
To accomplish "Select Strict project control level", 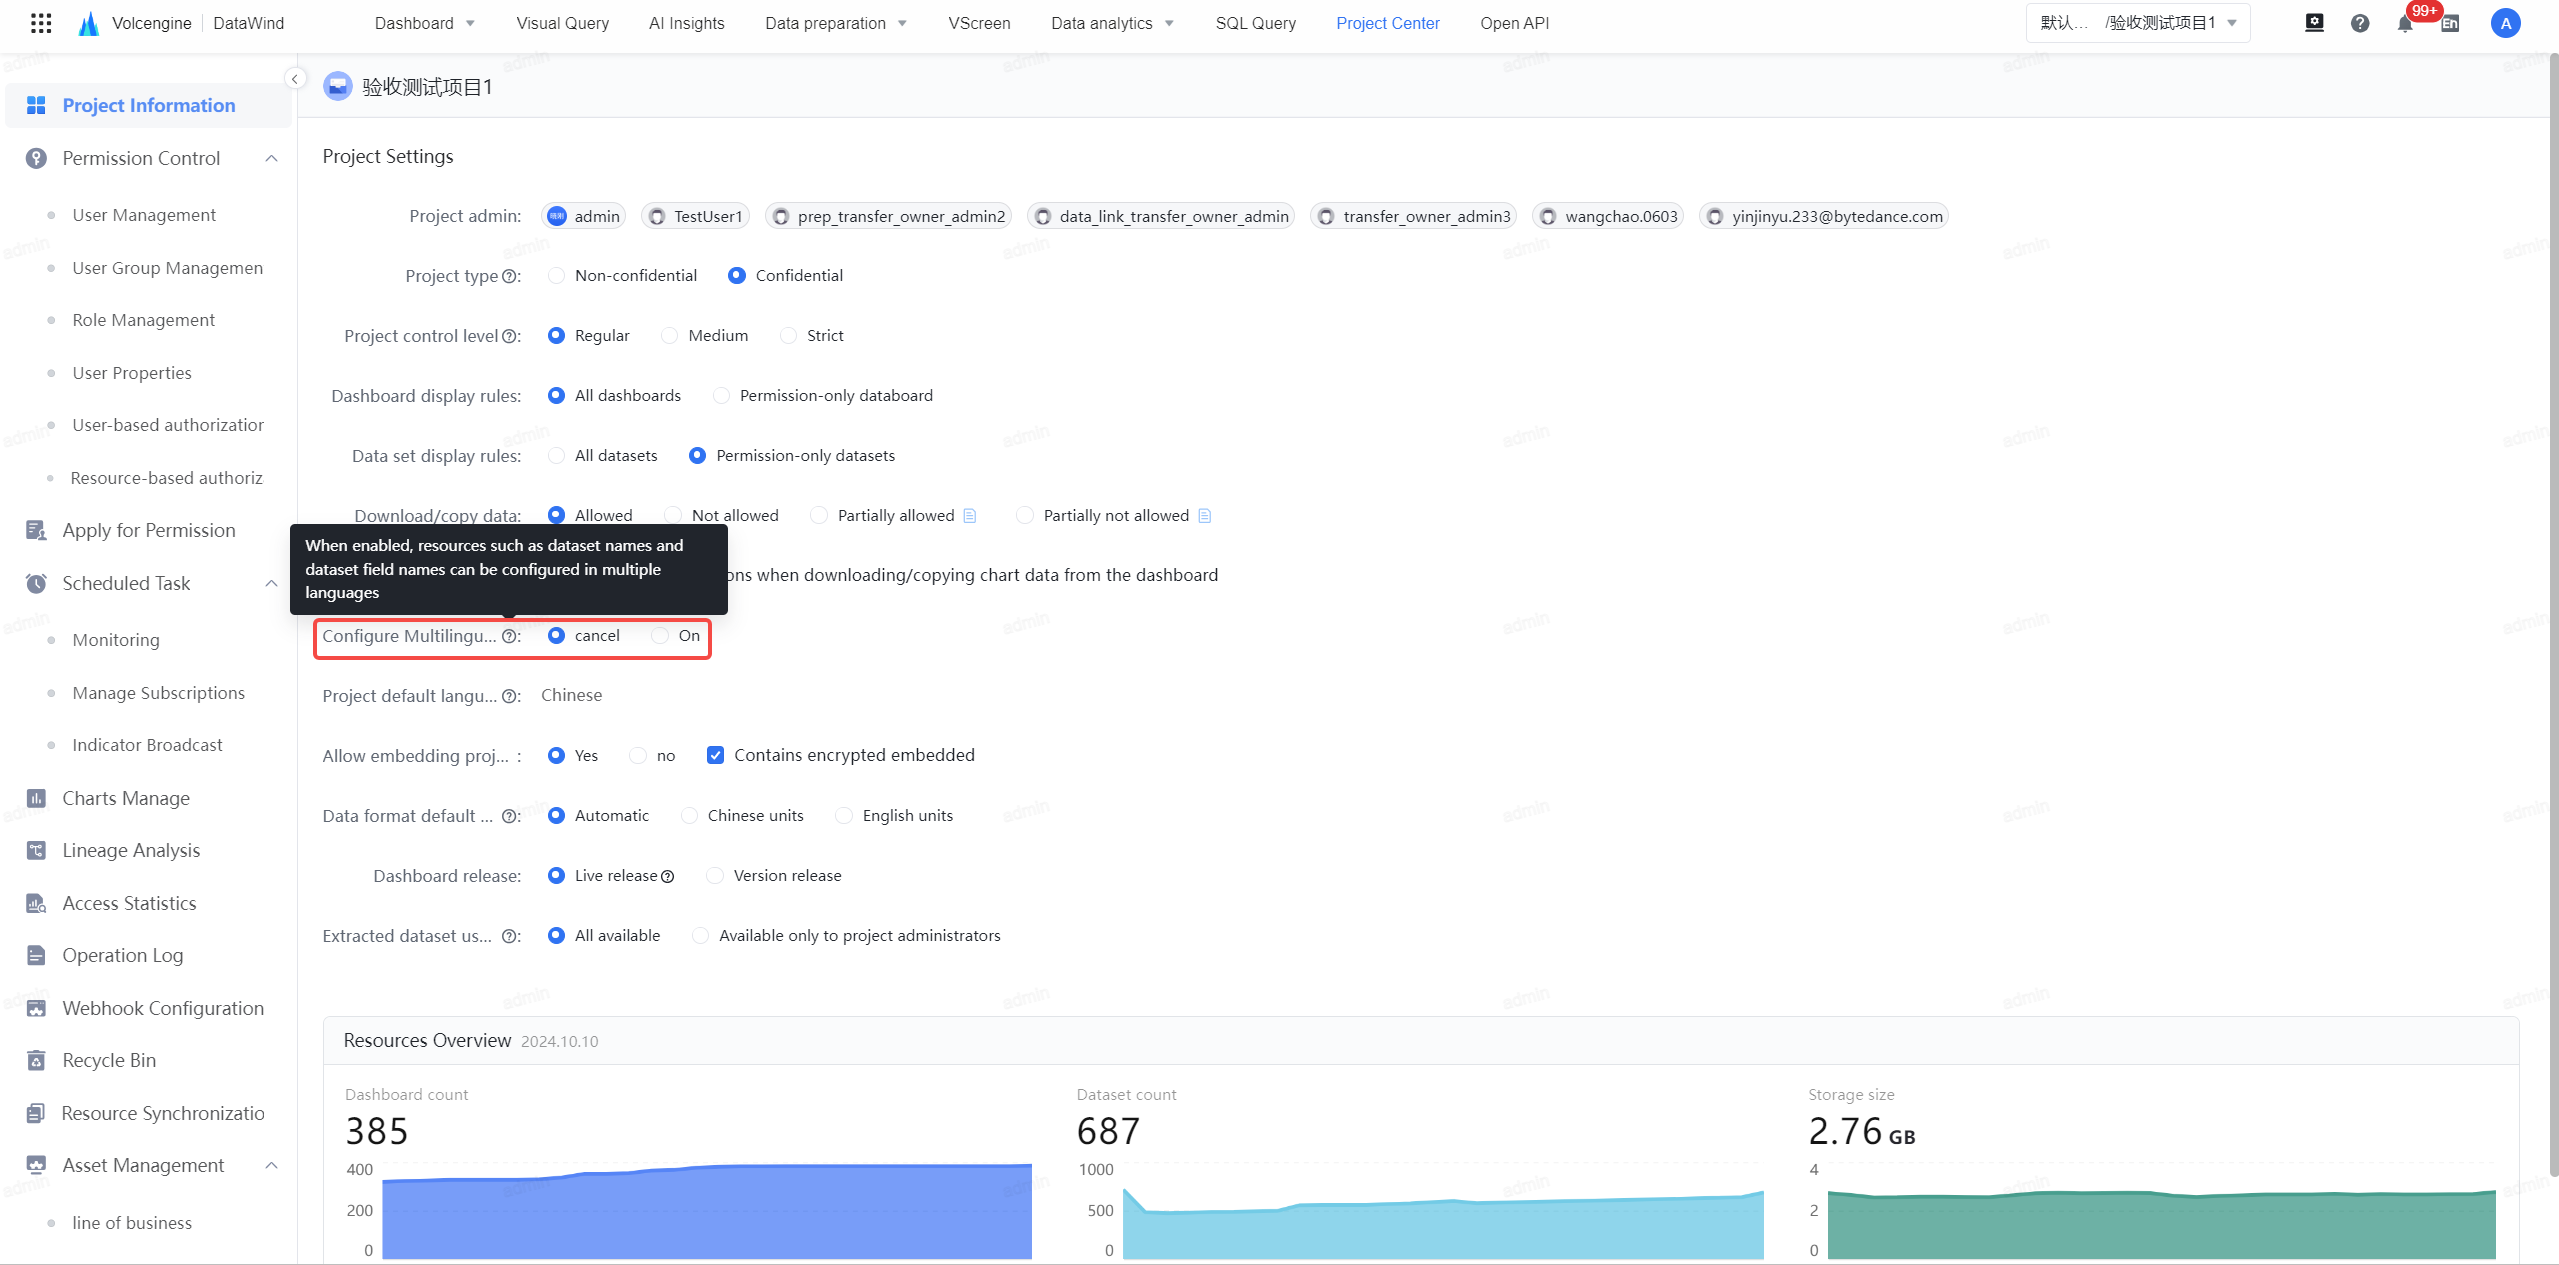I will (789, 335).
